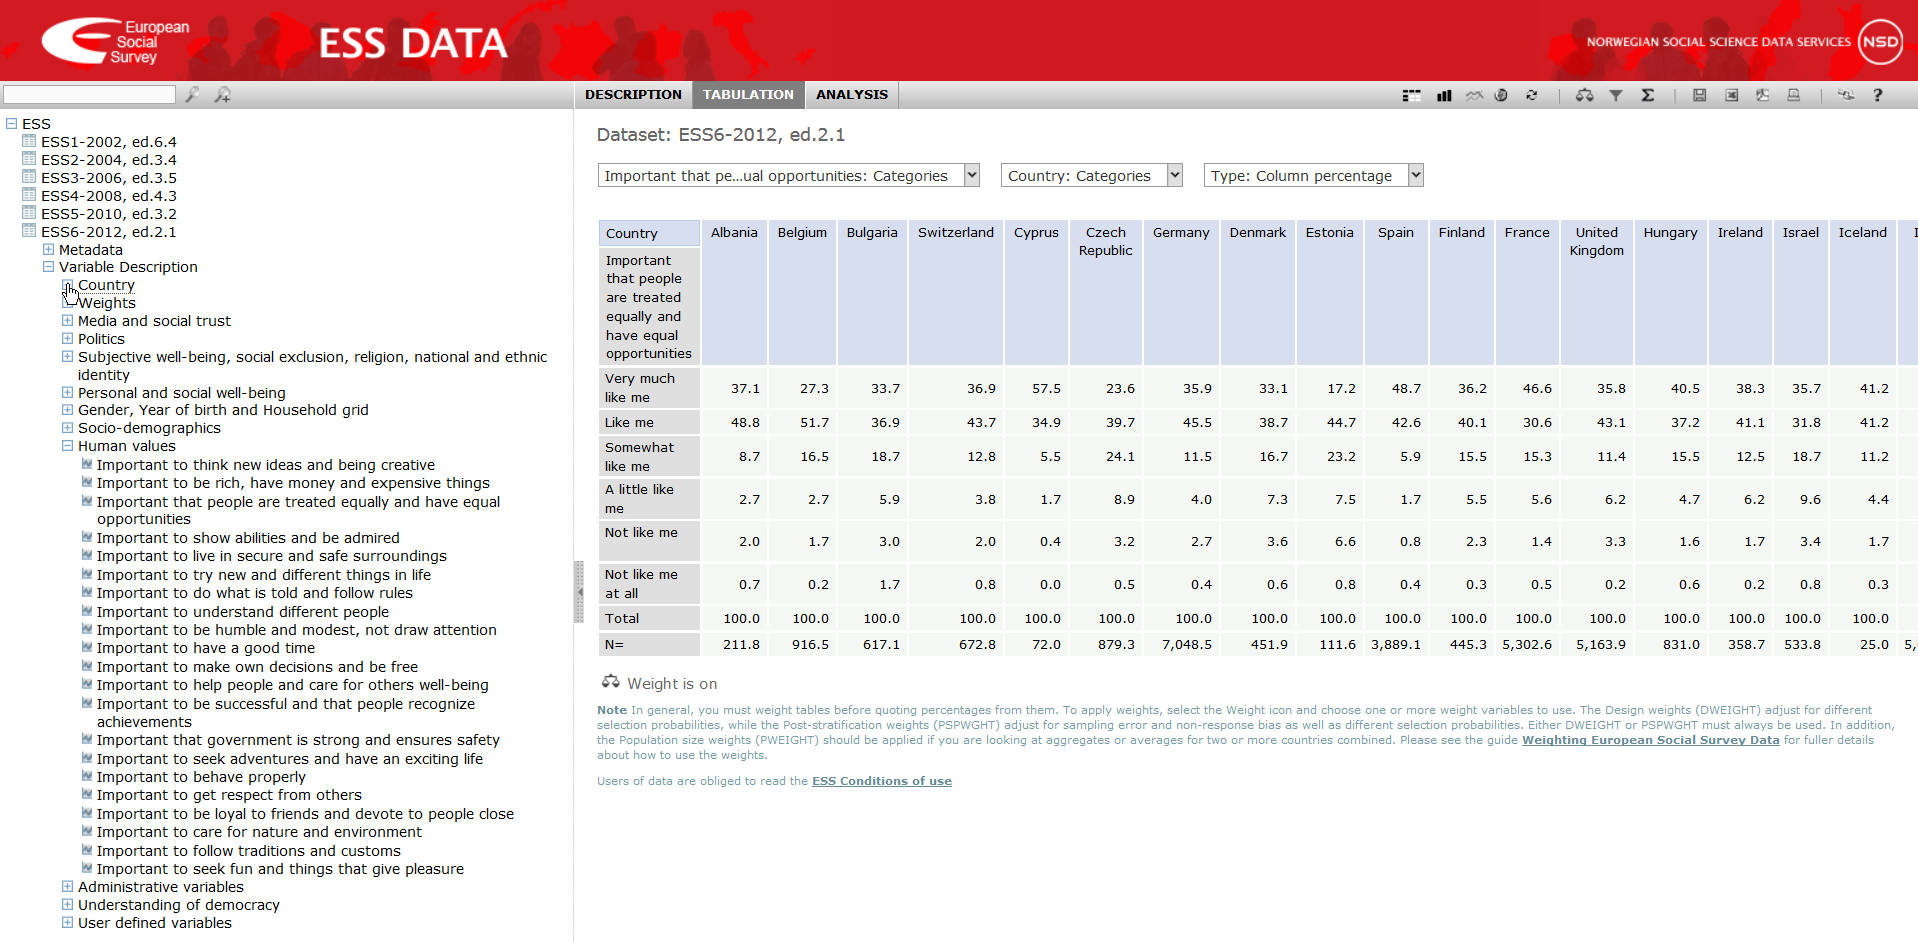
Task: Open the Weight scales icon
Action: pyautogui.click(x=1585, y=95)
